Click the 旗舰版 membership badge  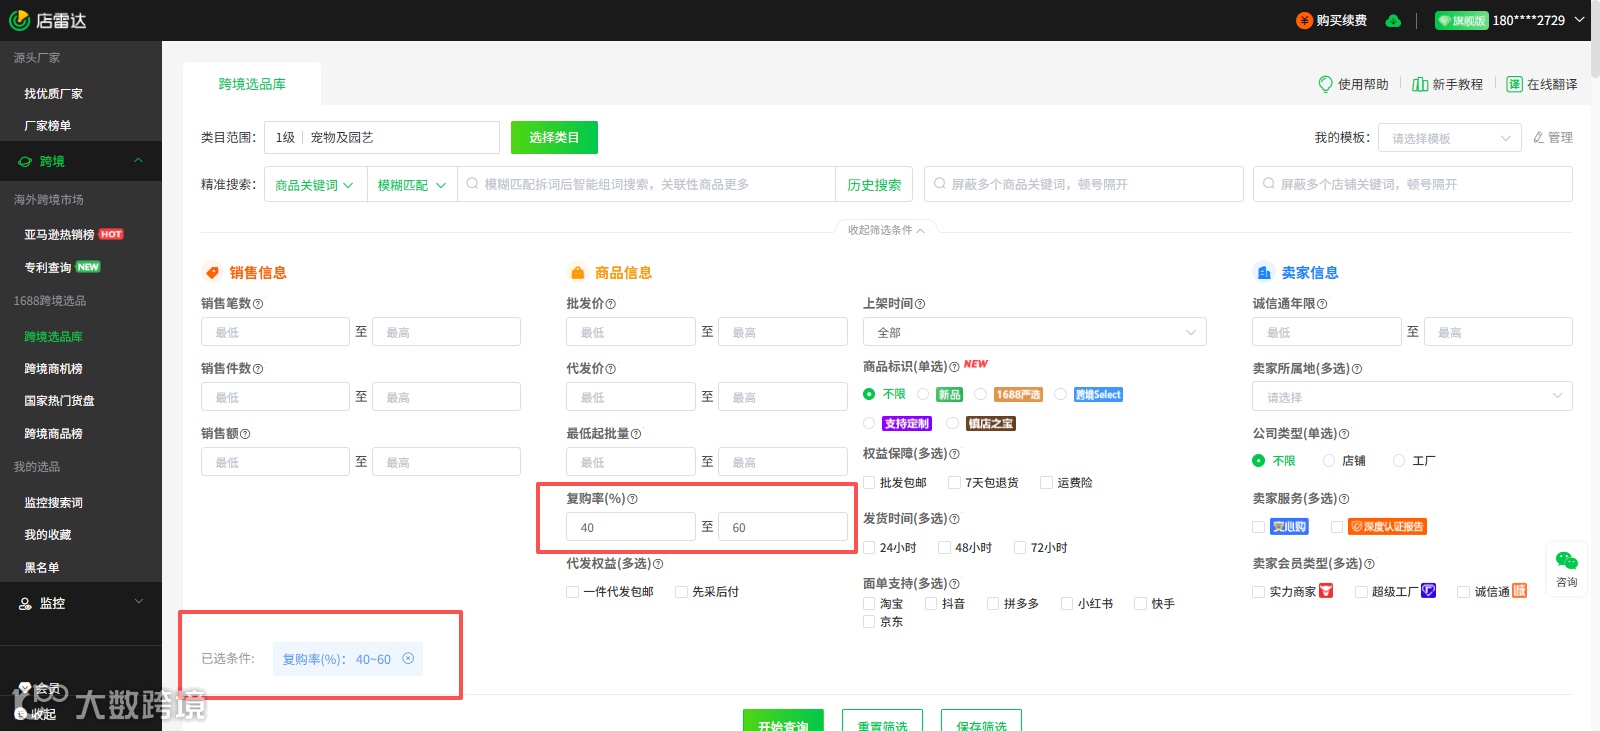[x=1461, y=20]
